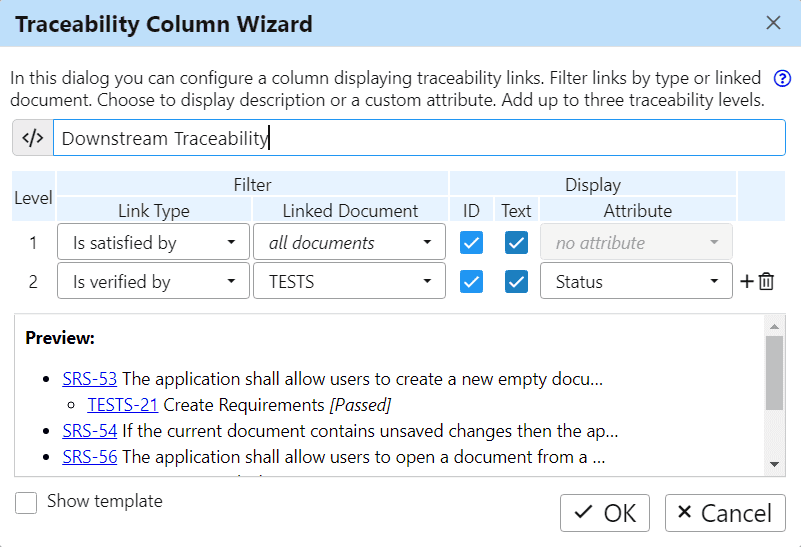The height and width of the screenshot is (547, 801).
Task: Click the Downstream Traceability title field
Action: (x=419, y=139)
